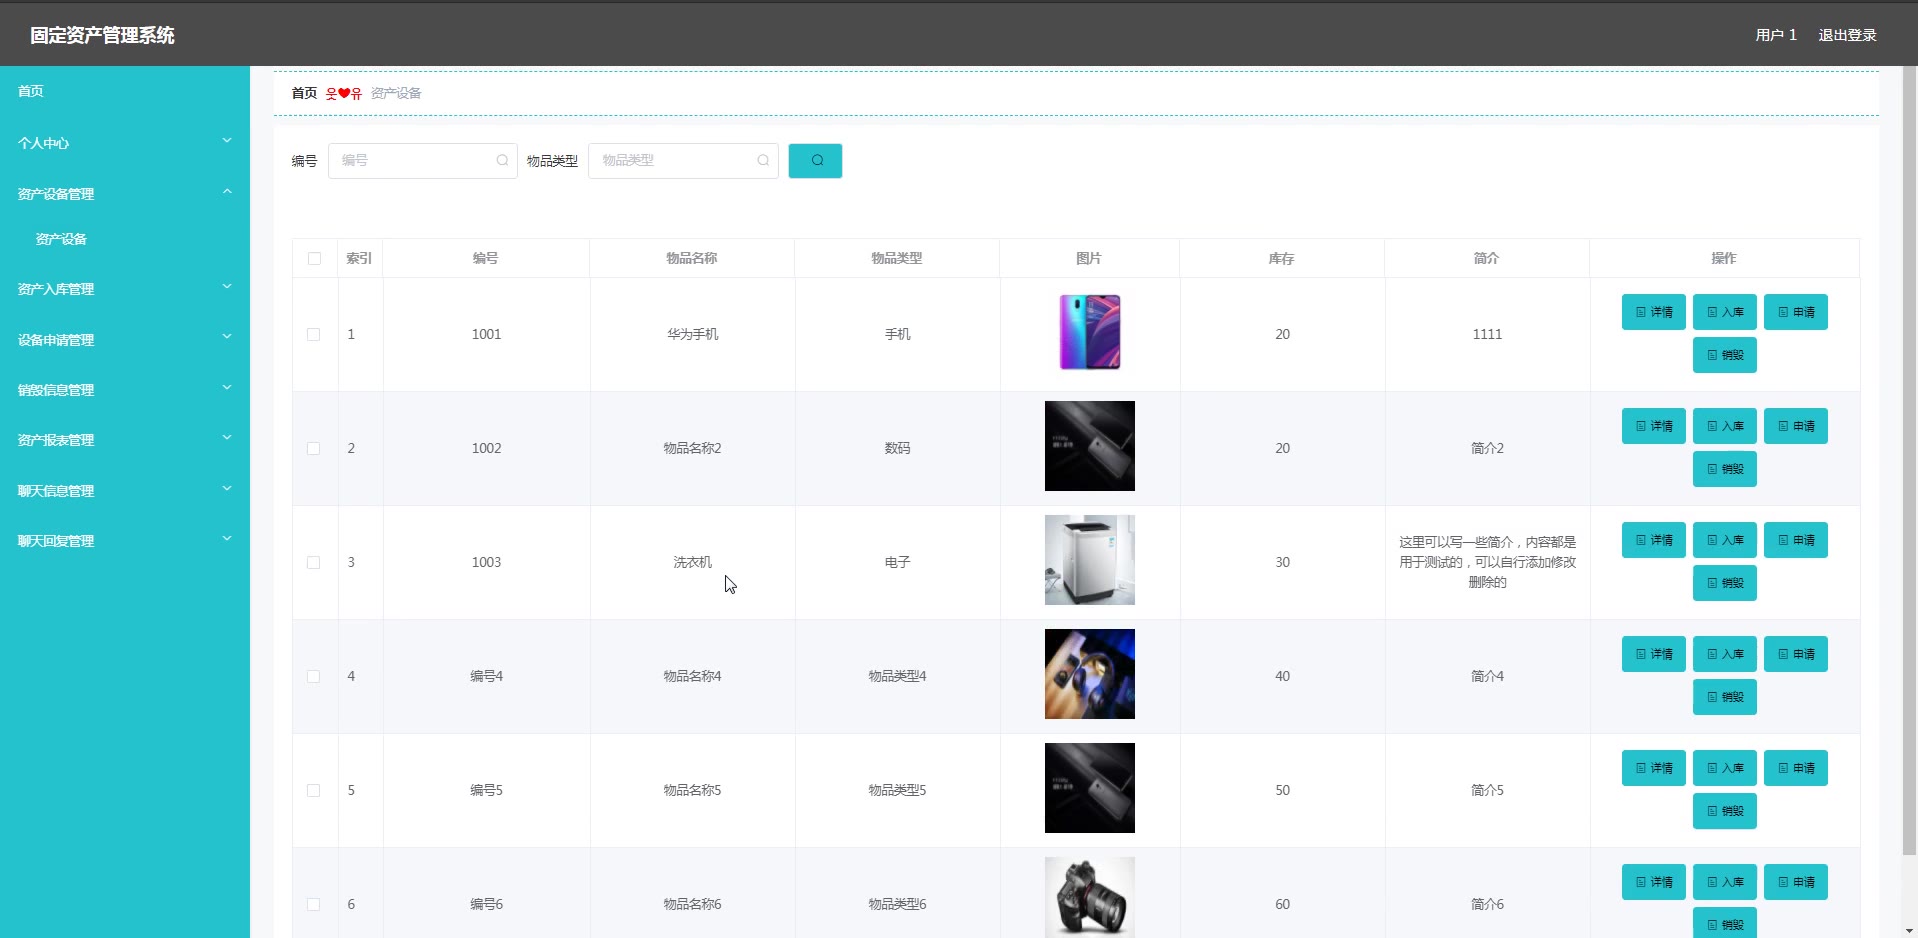
Task: Click 退出登录 to log out
Action: click(x=1847, y=35)
